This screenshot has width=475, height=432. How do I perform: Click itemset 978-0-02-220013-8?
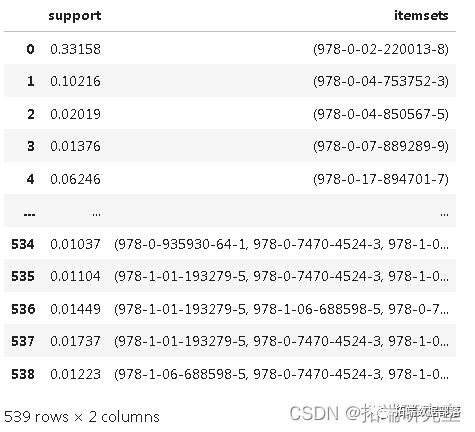(x=381, y=49)
